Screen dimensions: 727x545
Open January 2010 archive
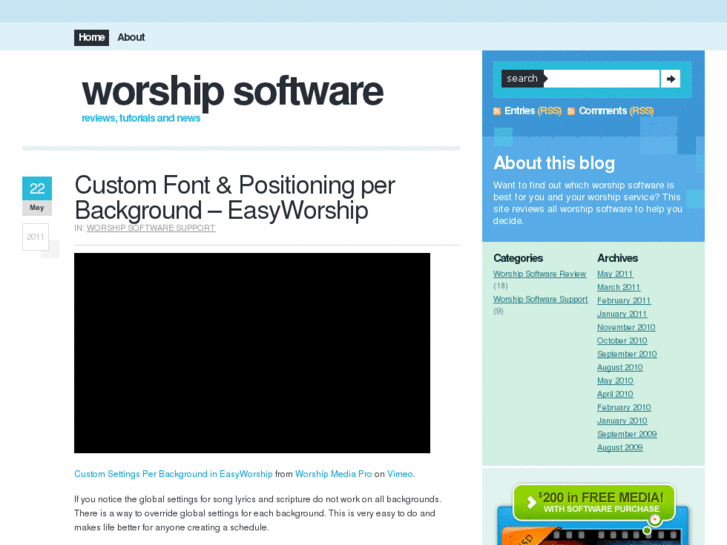tap(622, 421)
